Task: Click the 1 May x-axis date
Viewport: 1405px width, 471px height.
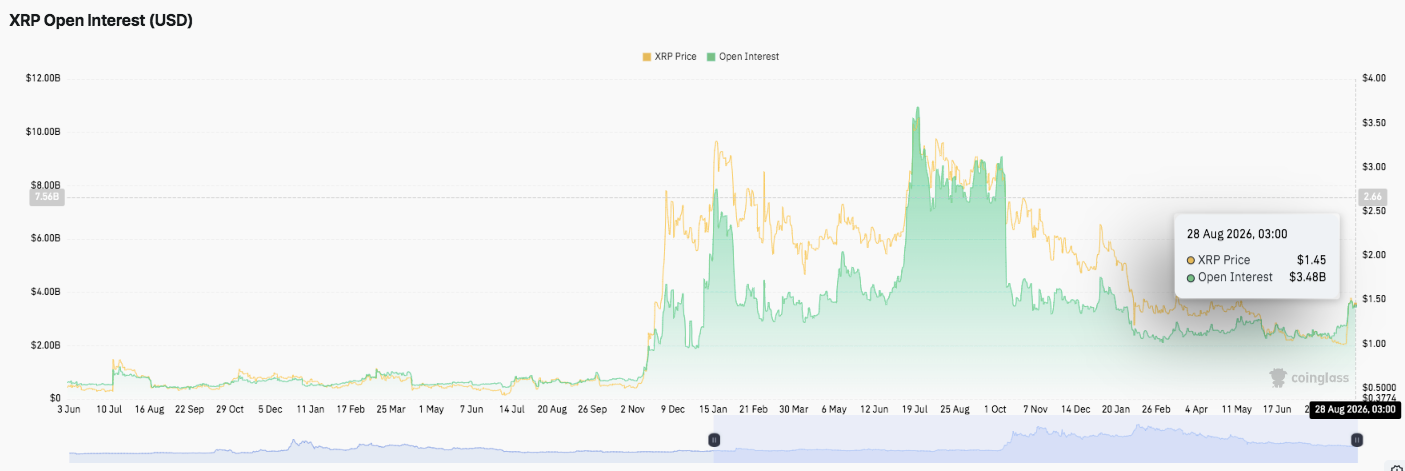Action: point(431,409)
